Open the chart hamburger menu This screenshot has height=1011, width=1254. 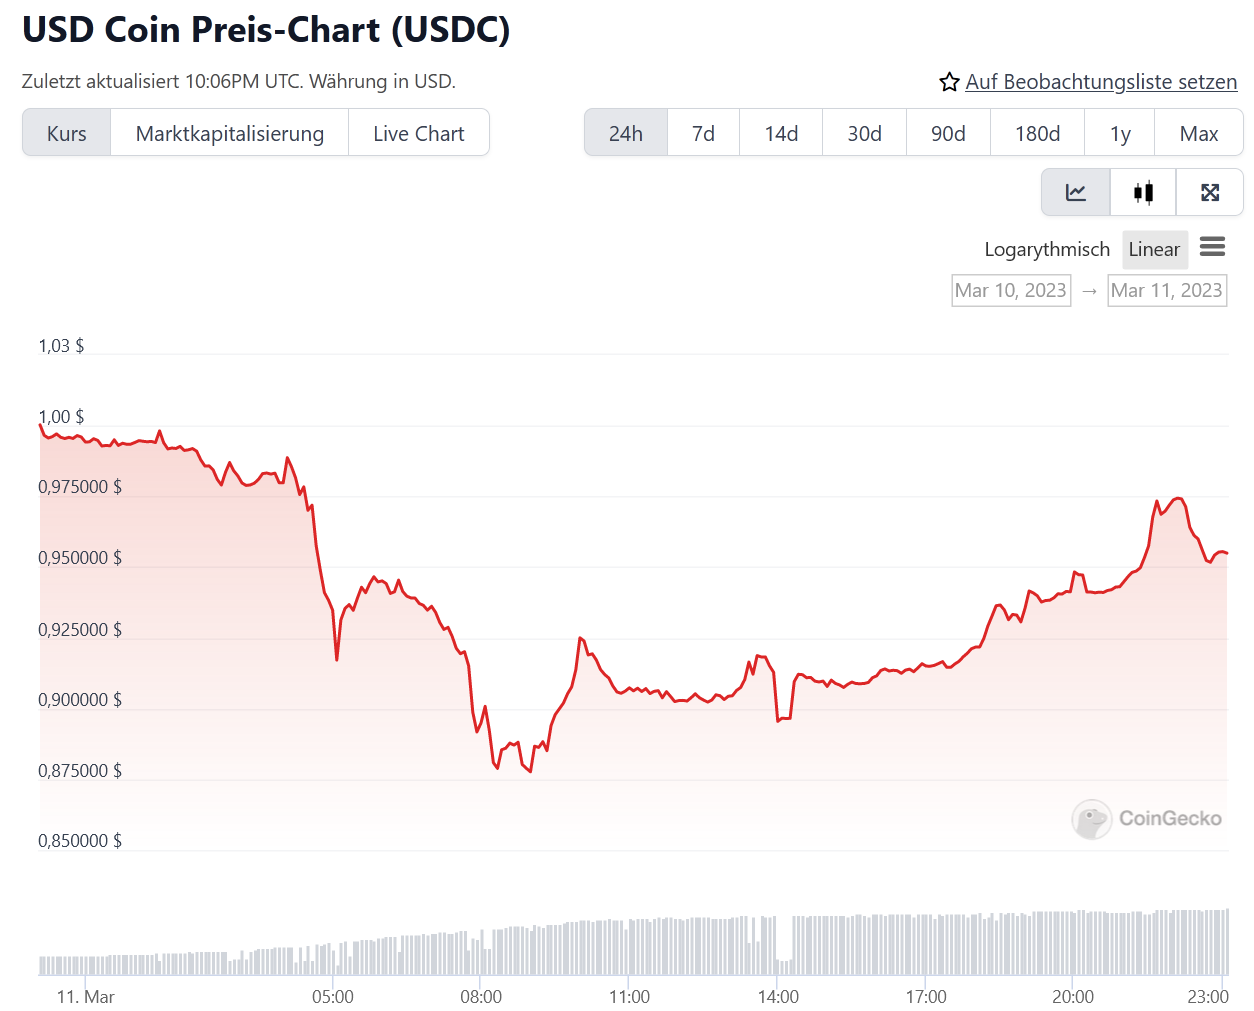1212,247
